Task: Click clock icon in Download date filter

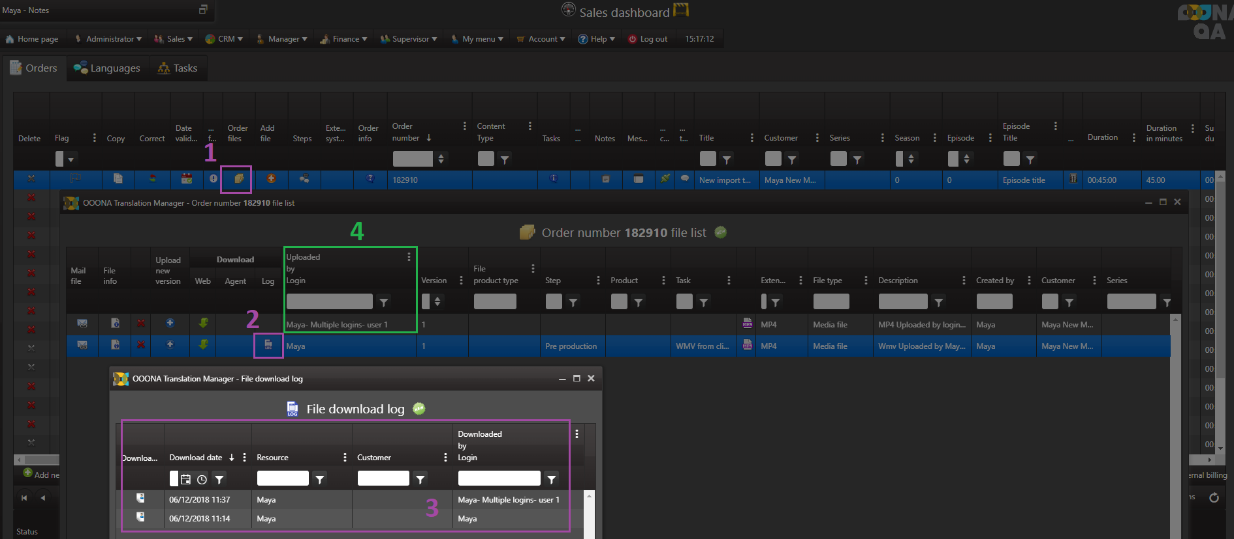Action: click(201, 479)
